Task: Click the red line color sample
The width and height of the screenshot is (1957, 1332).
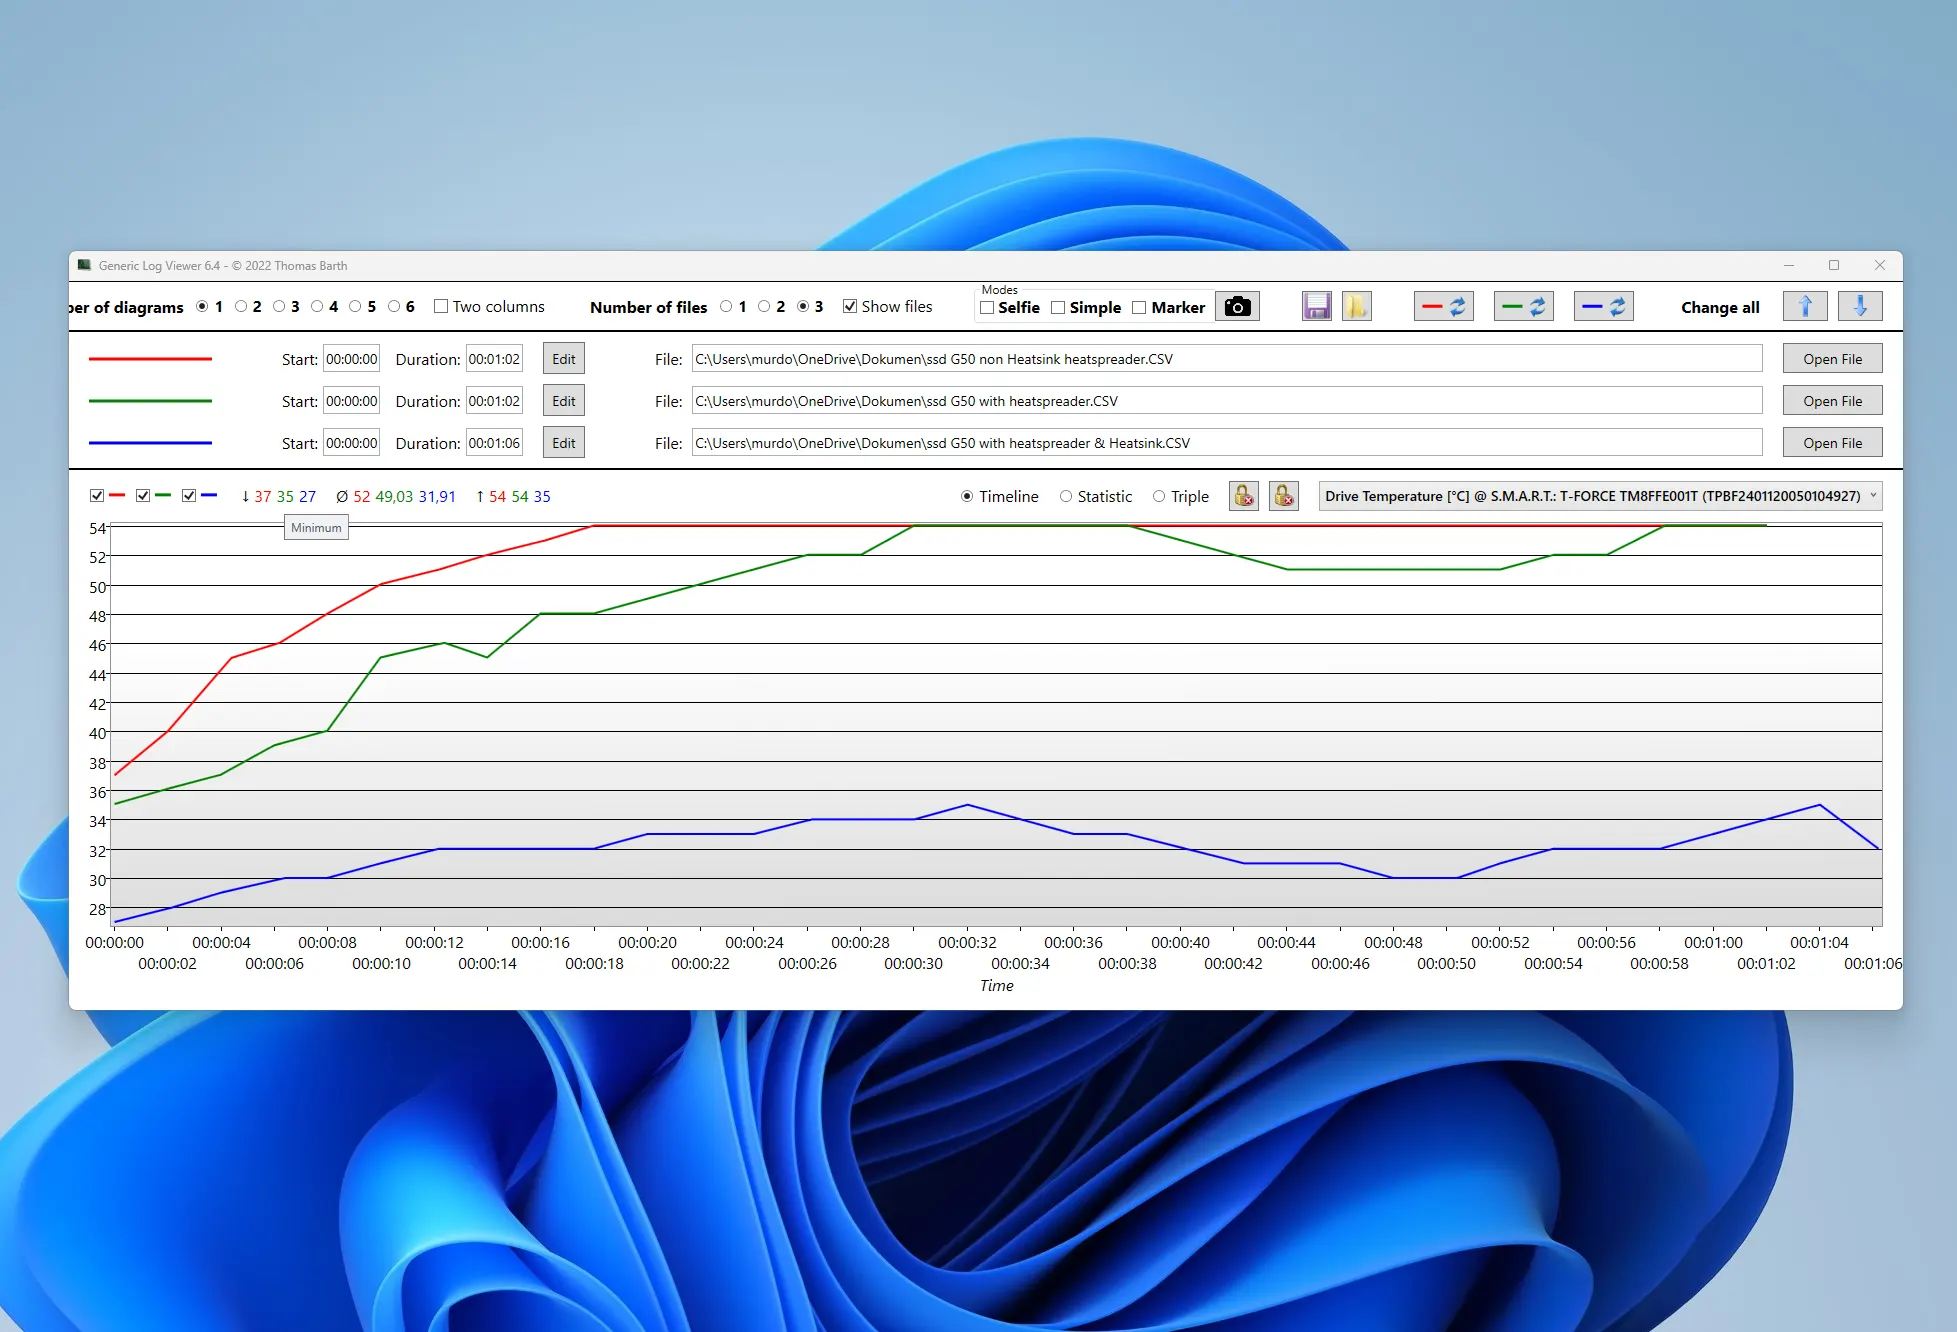Action: point(150,359)
